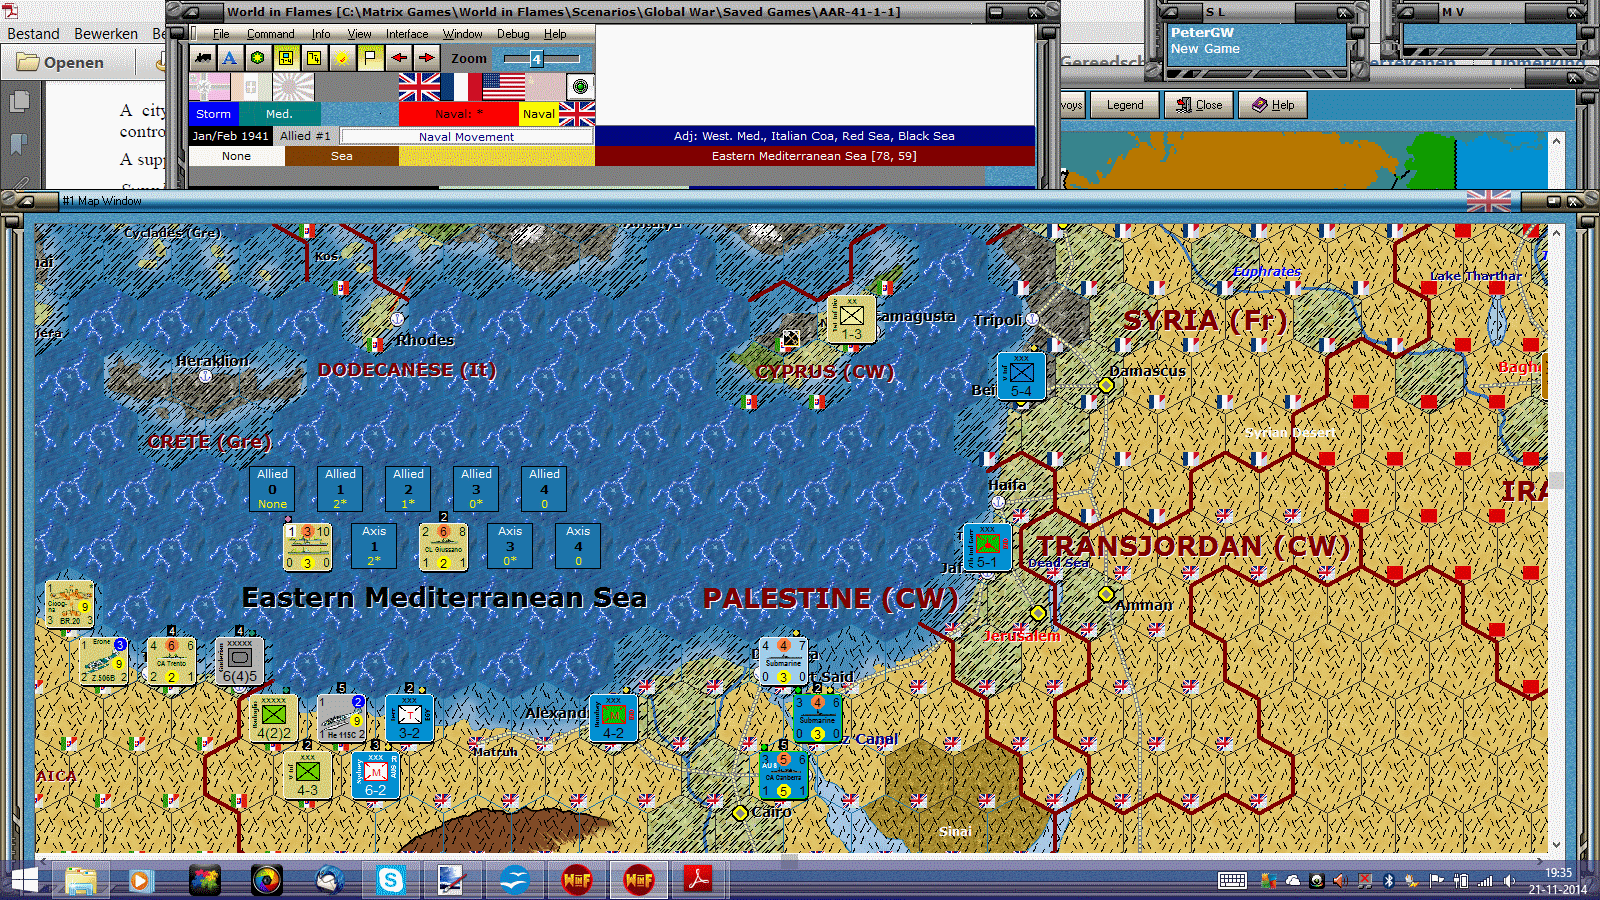Open the Info menu
The width and height of the screenshot is (1600, 900).
[x=320, y=34]
